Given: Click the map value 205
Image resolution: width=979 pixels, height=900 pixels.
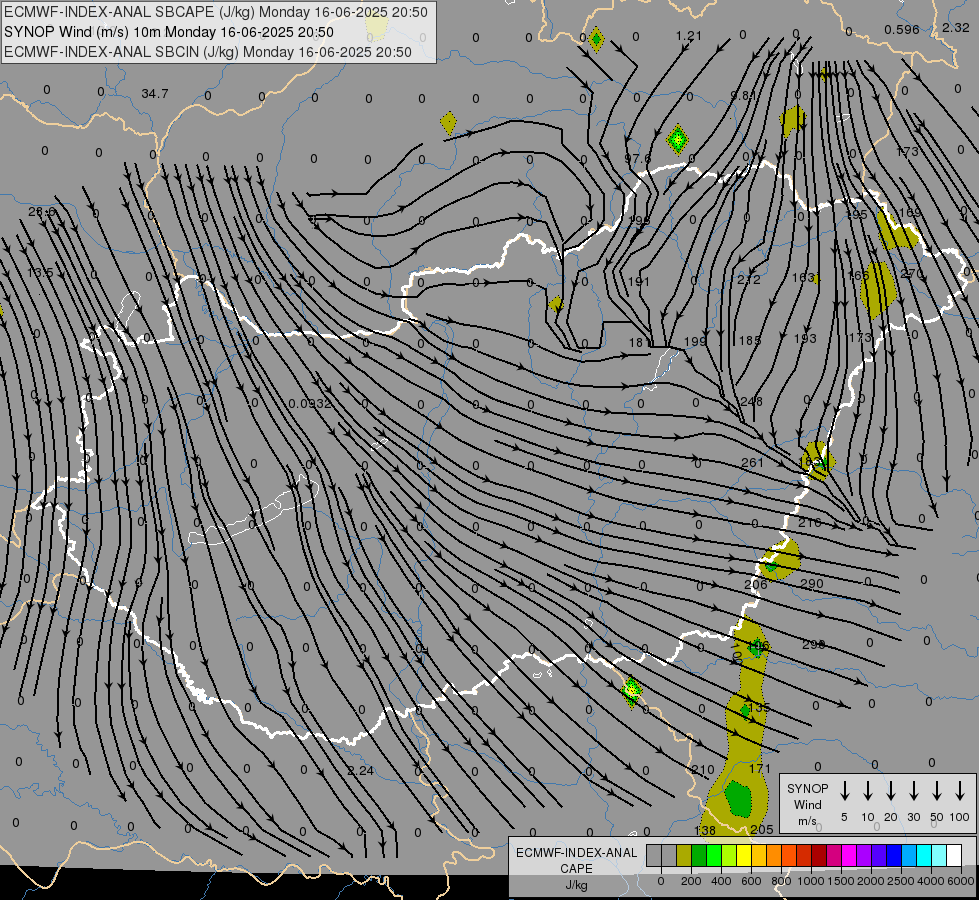Looking at the screenshot, I should coord(762,829).
